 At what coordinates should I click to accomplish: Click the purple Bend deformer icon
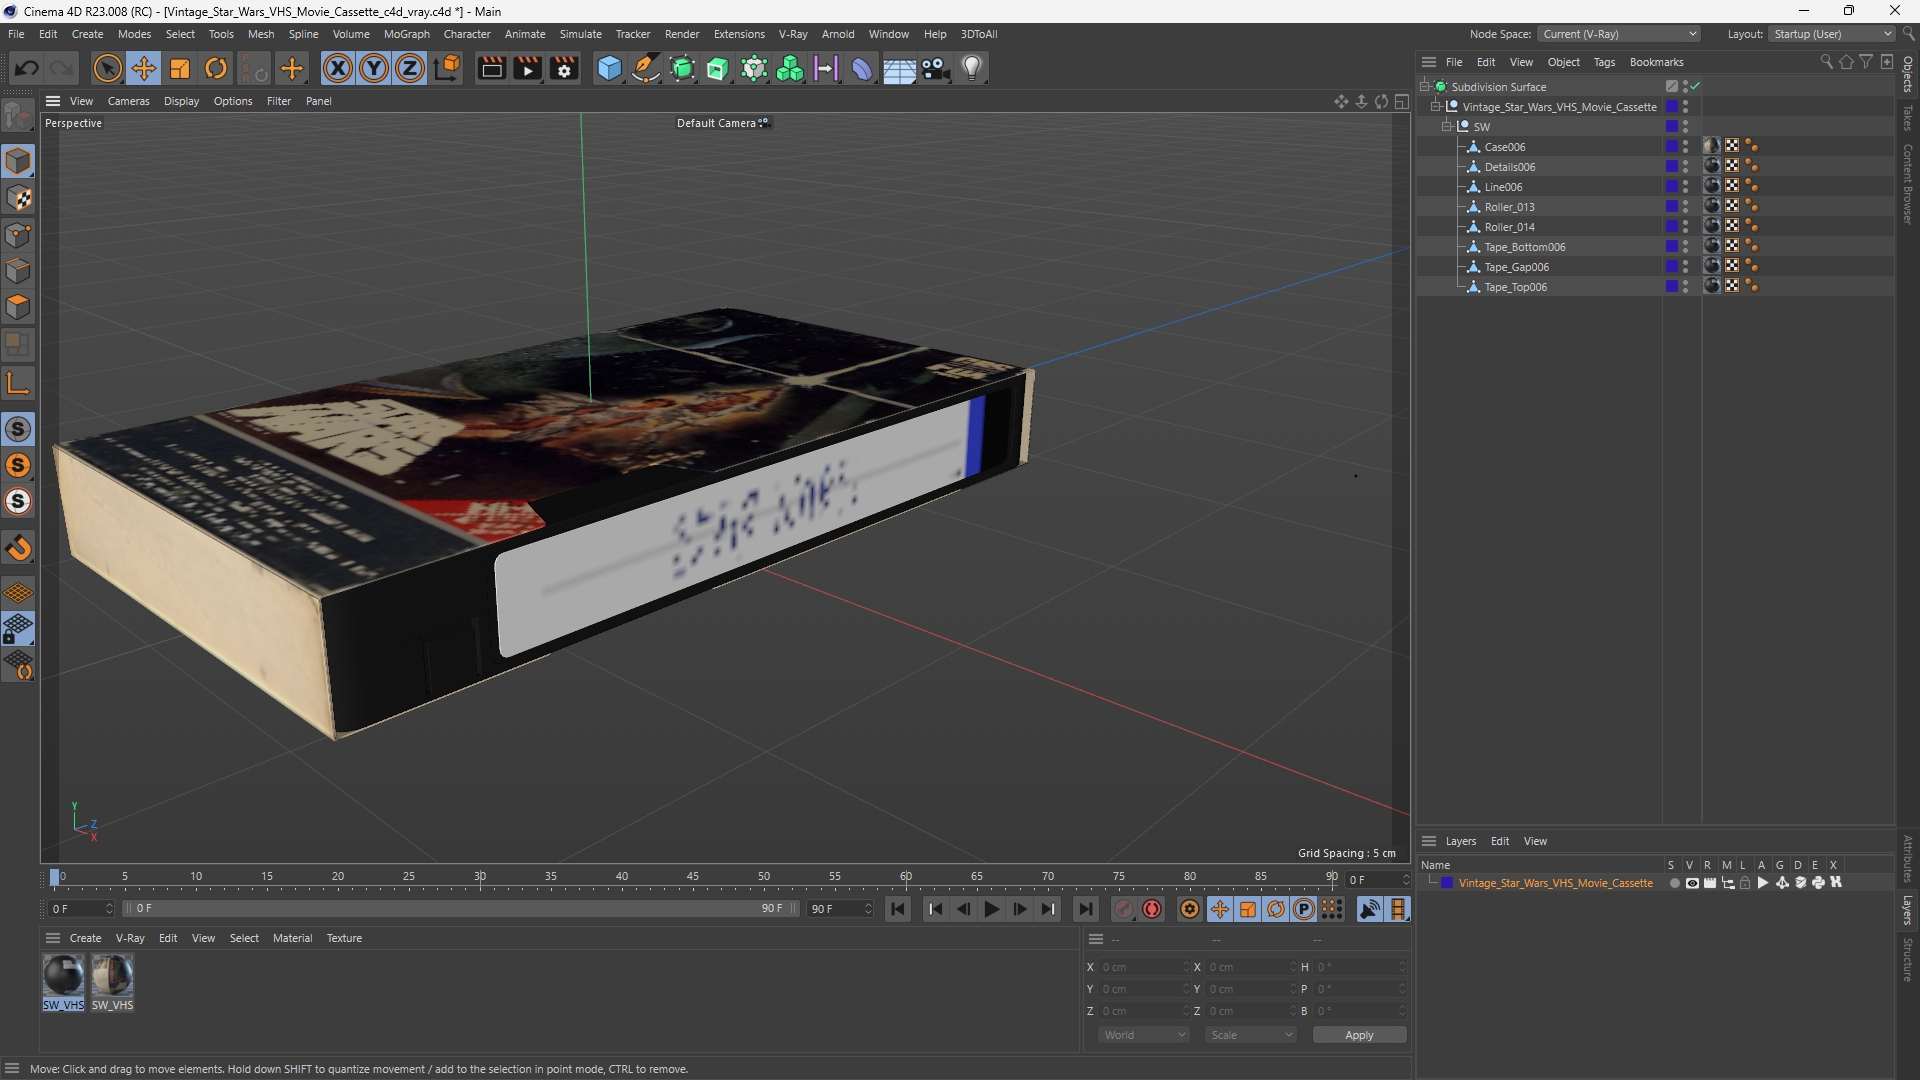click(862, 68)
